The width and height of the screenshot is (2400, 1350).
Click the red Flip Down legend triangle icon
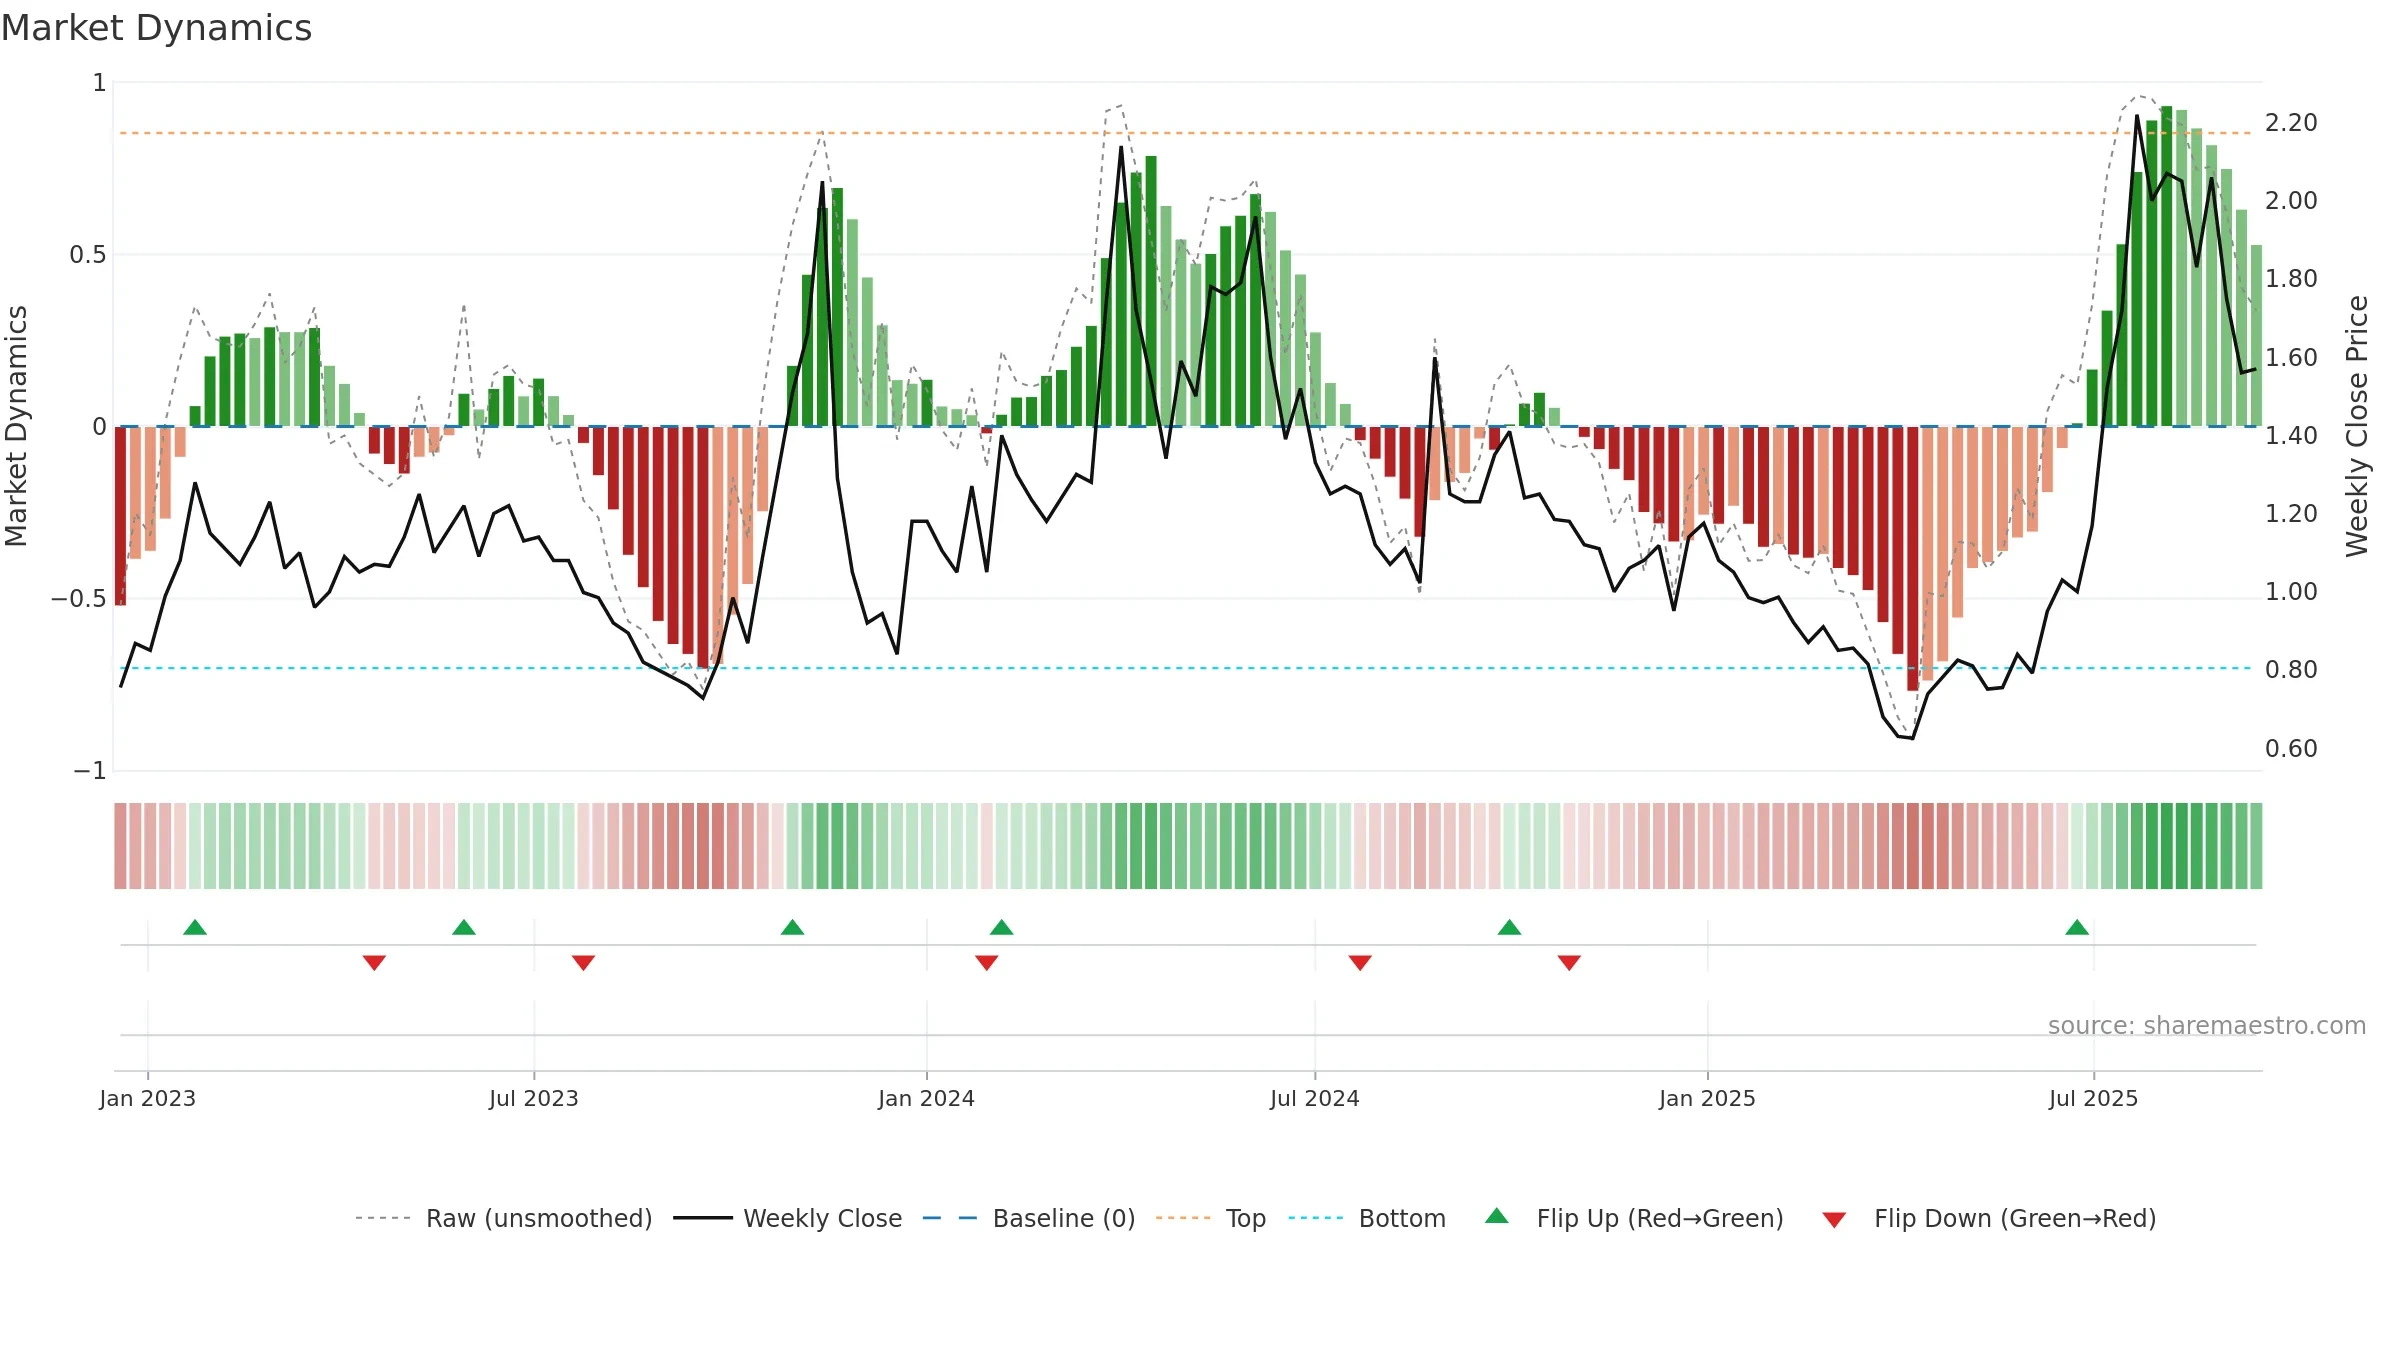point(1834,1220)
